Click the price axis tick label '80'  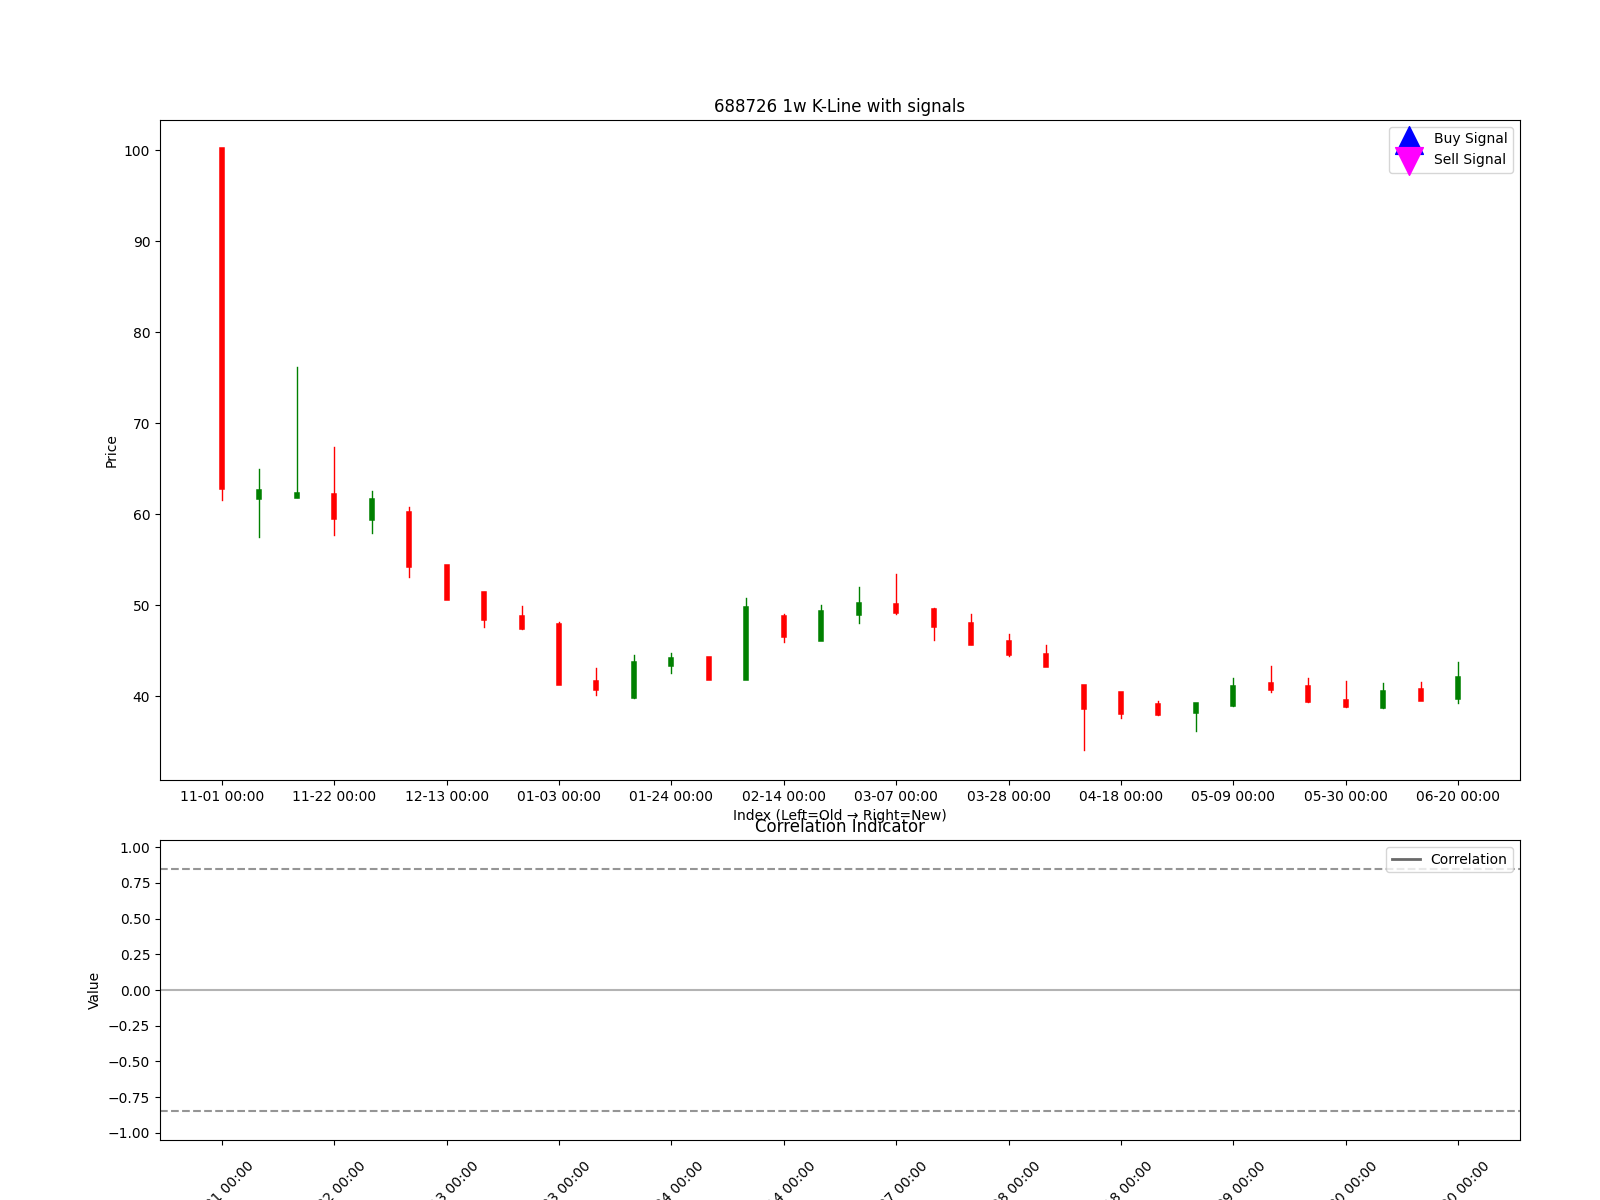[142, 333]
